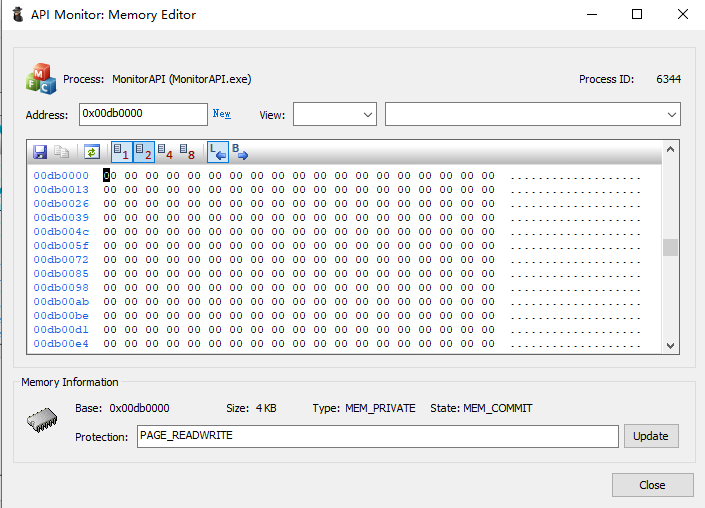
Task: Click Base value 0x00db0000
Action: (x=139, y=408)
